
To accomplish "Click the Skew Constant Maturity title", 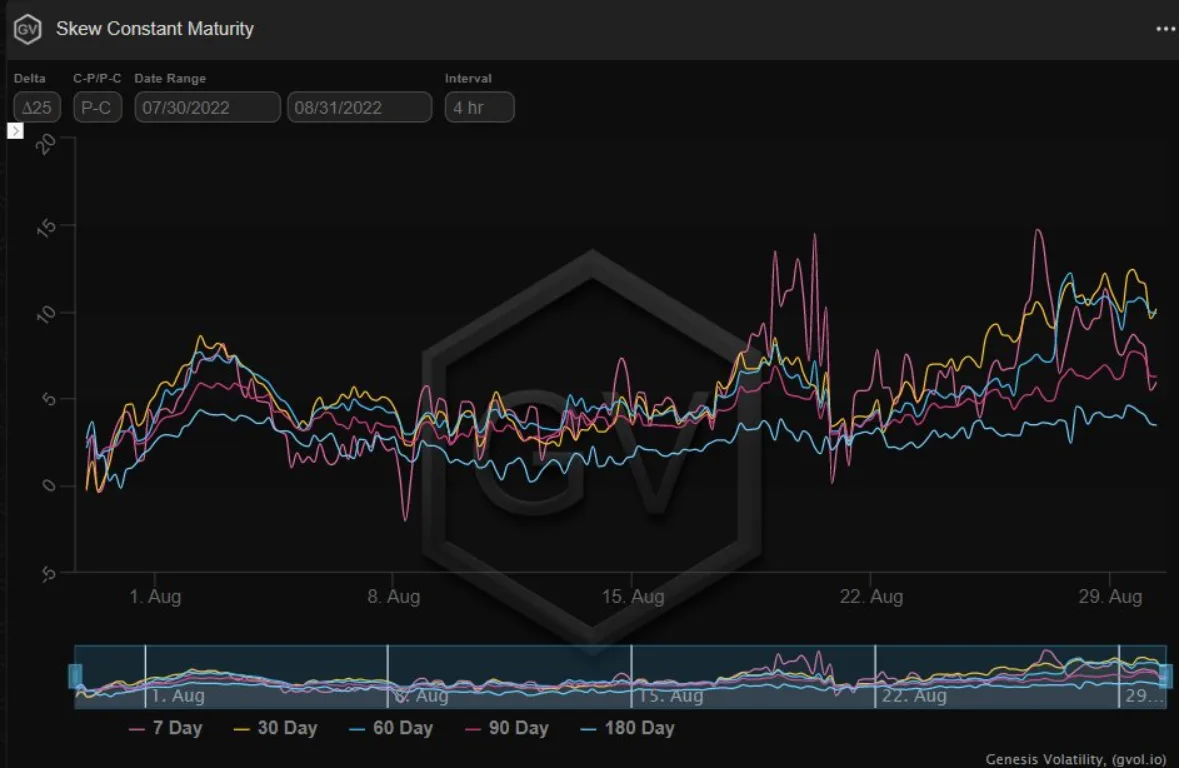I will coord(155,29).
